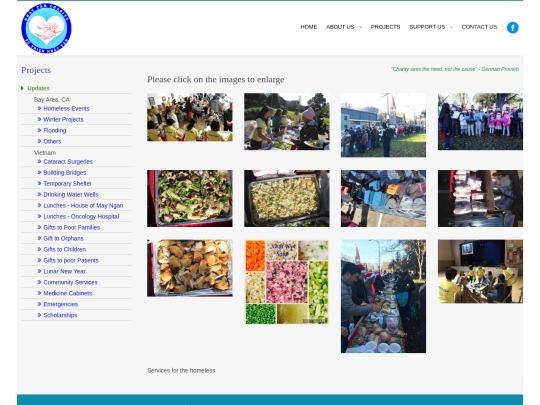Open Flooding projects link

click(x=55, y=131)
